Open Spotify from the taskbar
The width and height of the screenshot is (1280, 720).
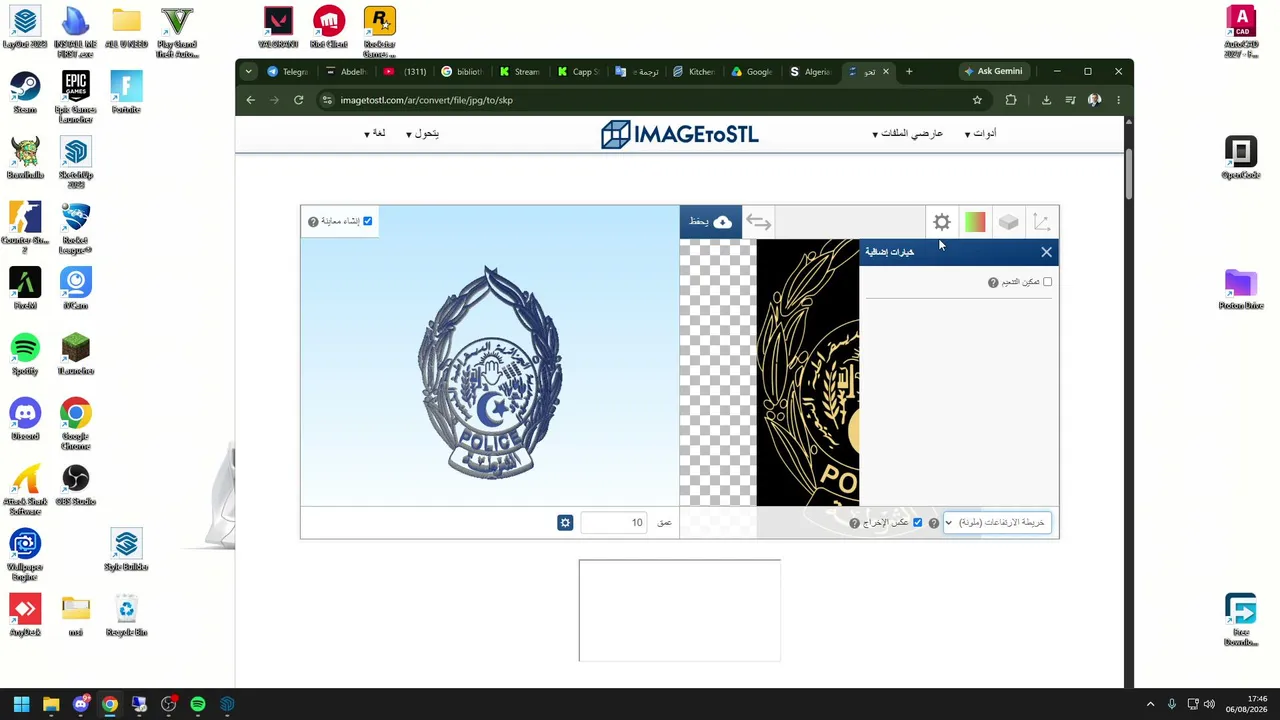198,704
